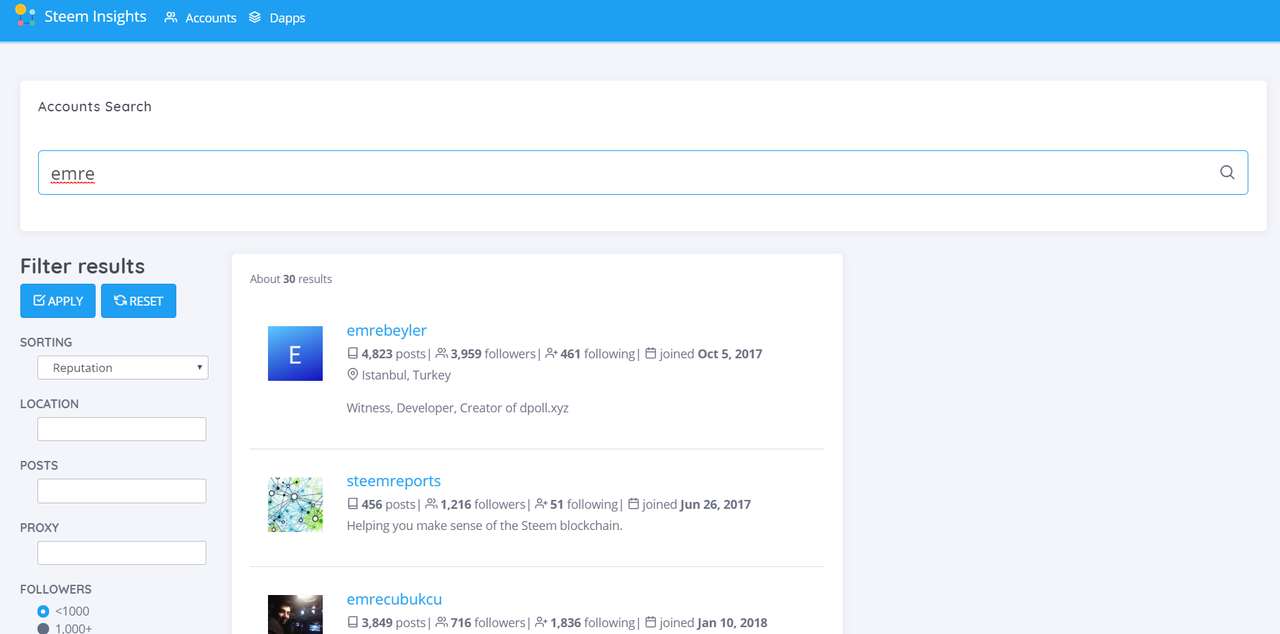1280x634 pixels.
Task: Click the posts icon next to 3,849 posts
Action: coord(352,622)
